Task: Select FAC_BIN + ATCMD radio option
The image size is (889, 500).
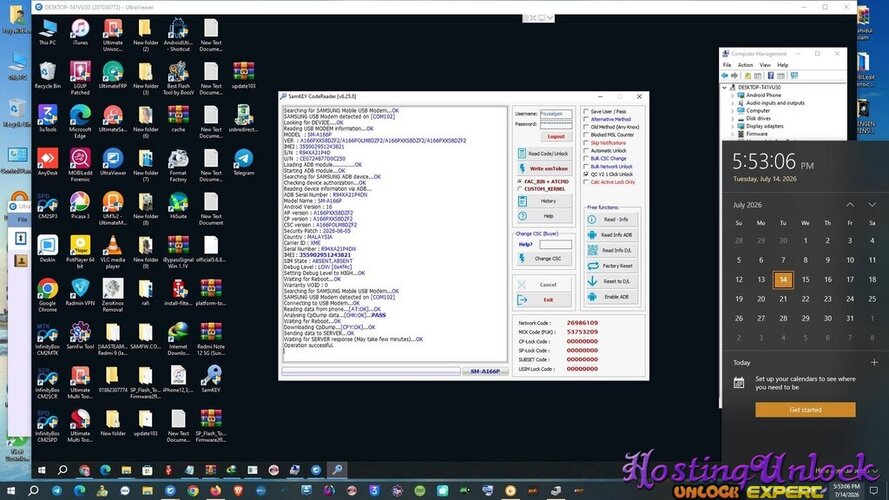Action: click(x=519, y=181)
